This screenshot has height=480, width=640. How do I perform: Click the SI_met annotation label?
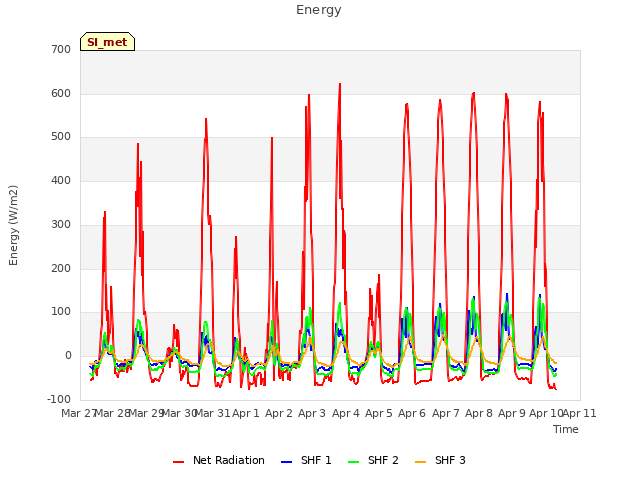[107, 42]
